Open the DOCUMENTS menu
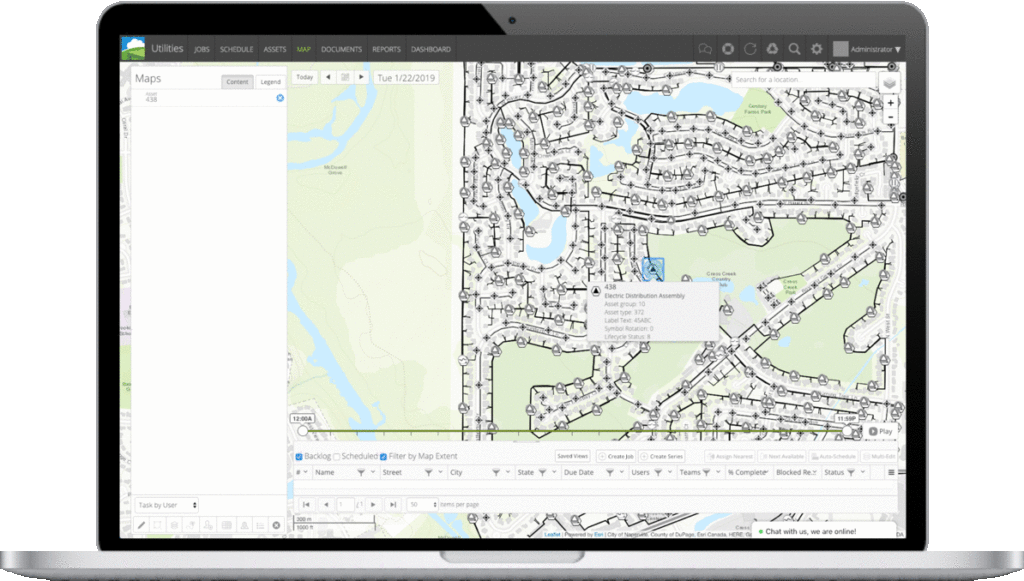This screenshot has width=1024, height=581. [x=341, y=50]
